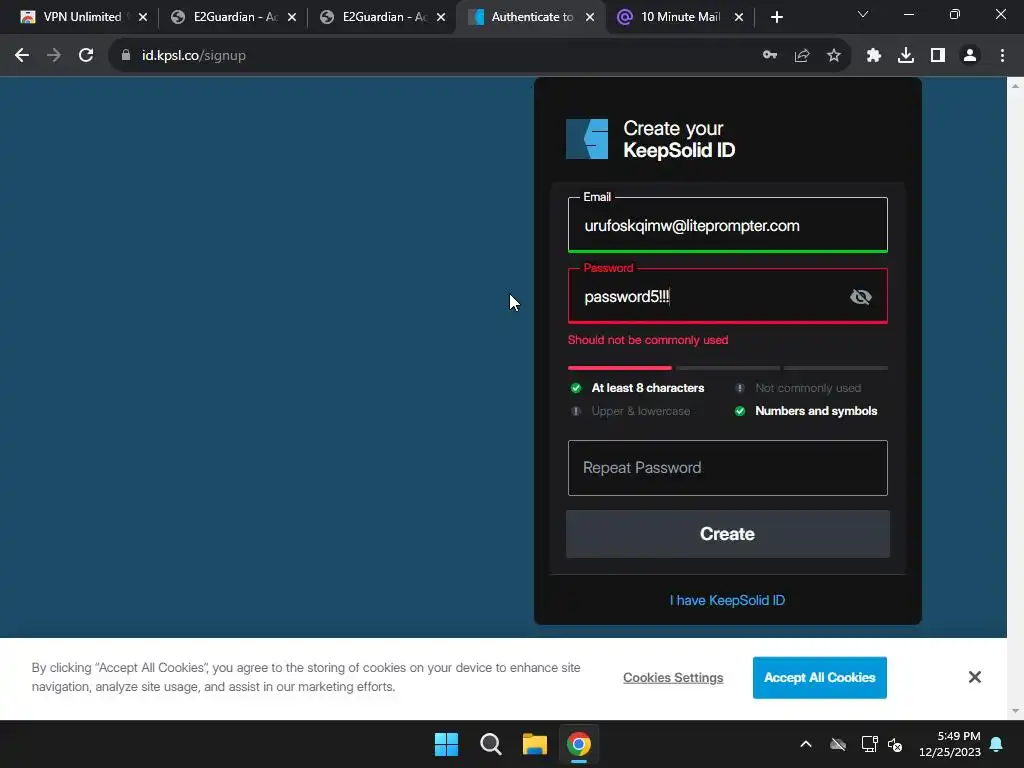
Task: Expand the tab search chevron
Action: [863, 14]
